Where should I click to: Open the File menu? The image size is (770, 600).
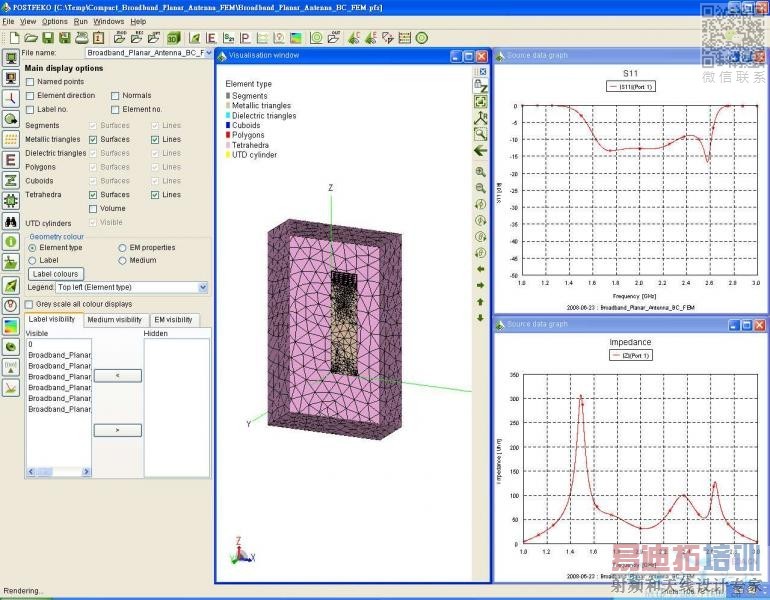tap(8, 22)
